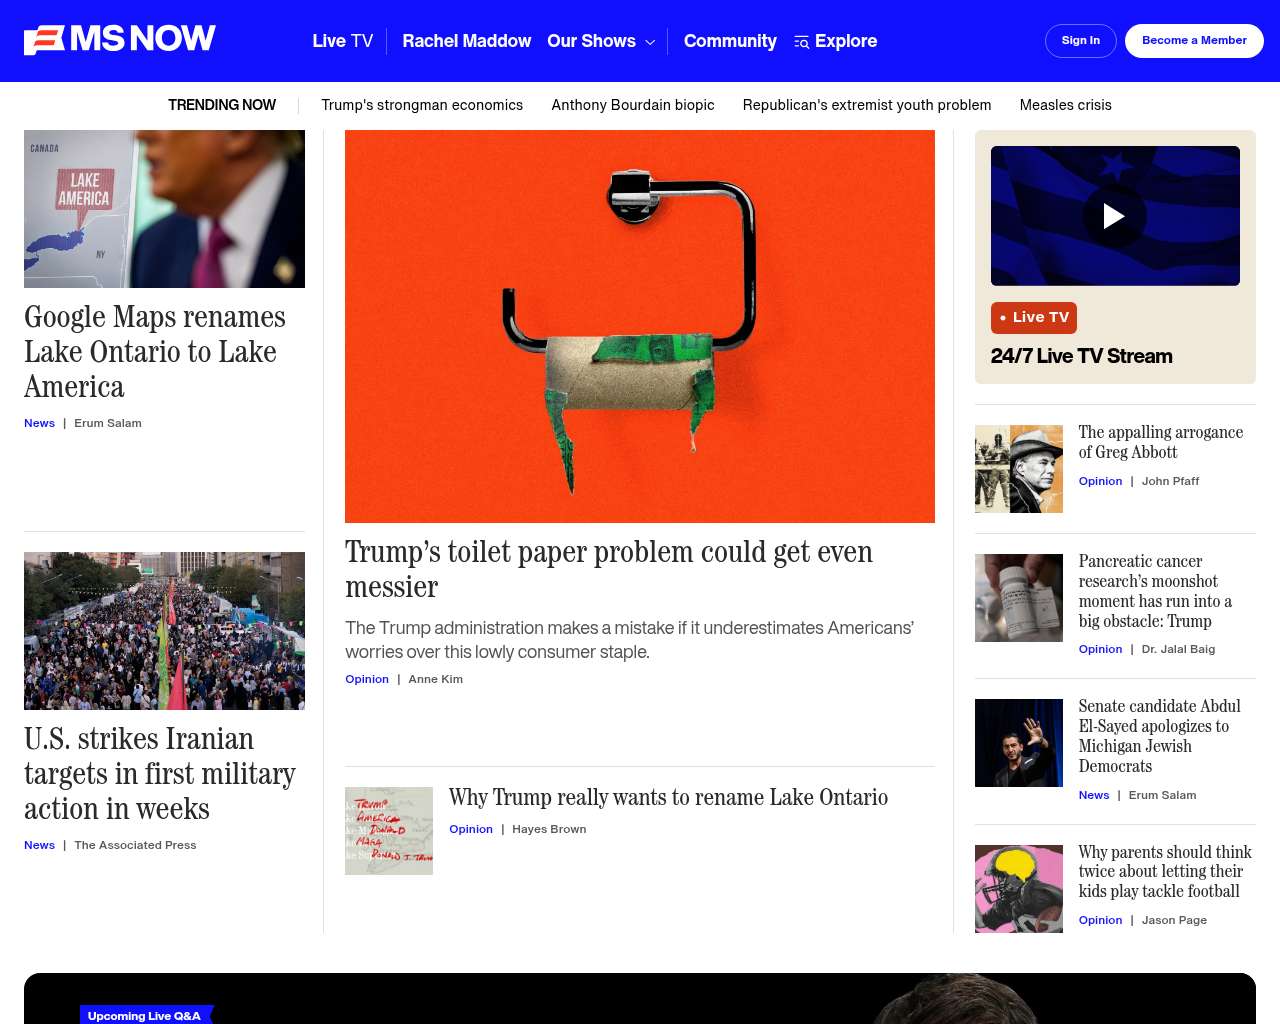Open Live TV in the navigation
Screen dimensions: 1280x1024
[342, 41]
